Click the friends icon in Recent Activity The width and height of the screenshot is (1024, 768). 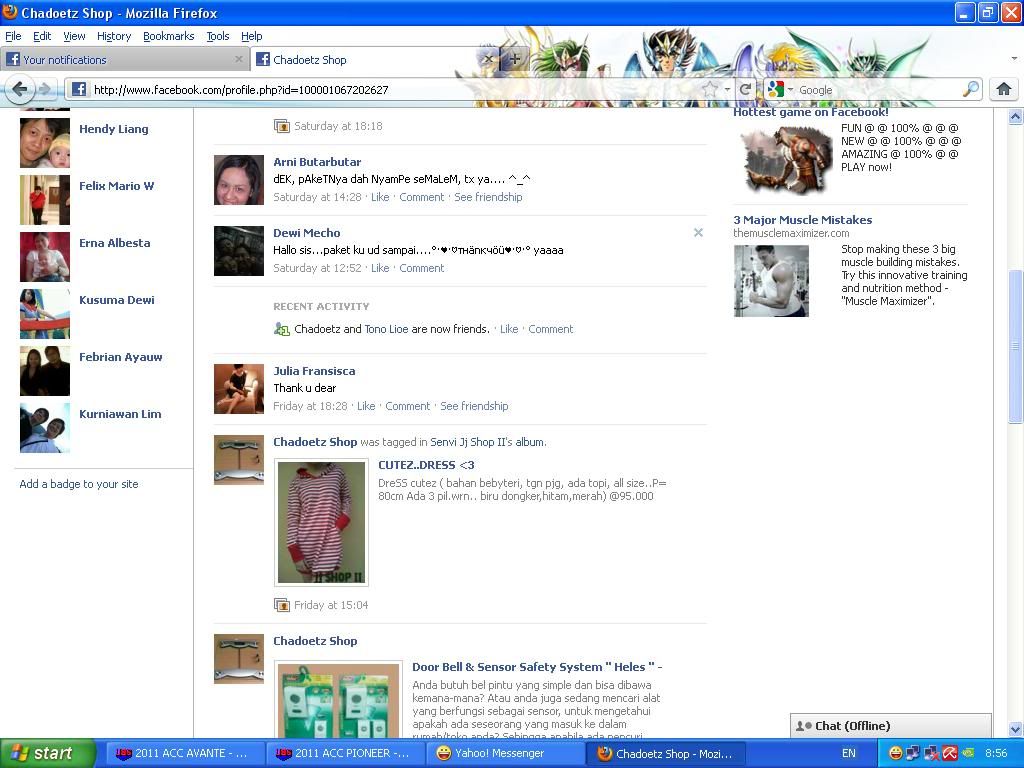281,329
